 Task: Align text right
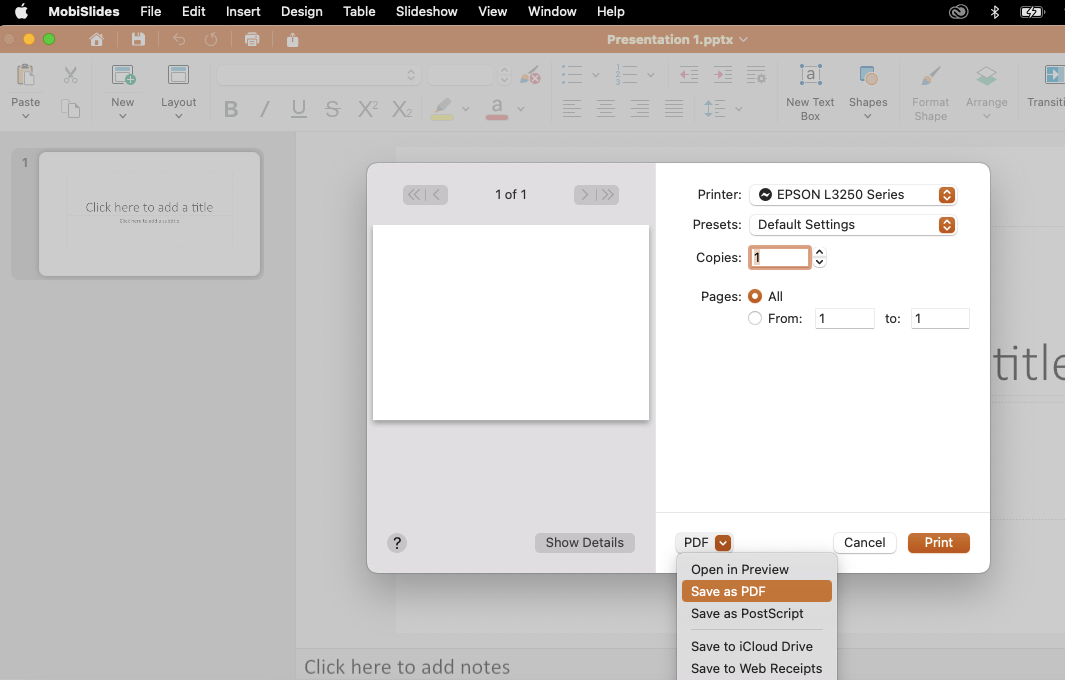click(640, 109)
